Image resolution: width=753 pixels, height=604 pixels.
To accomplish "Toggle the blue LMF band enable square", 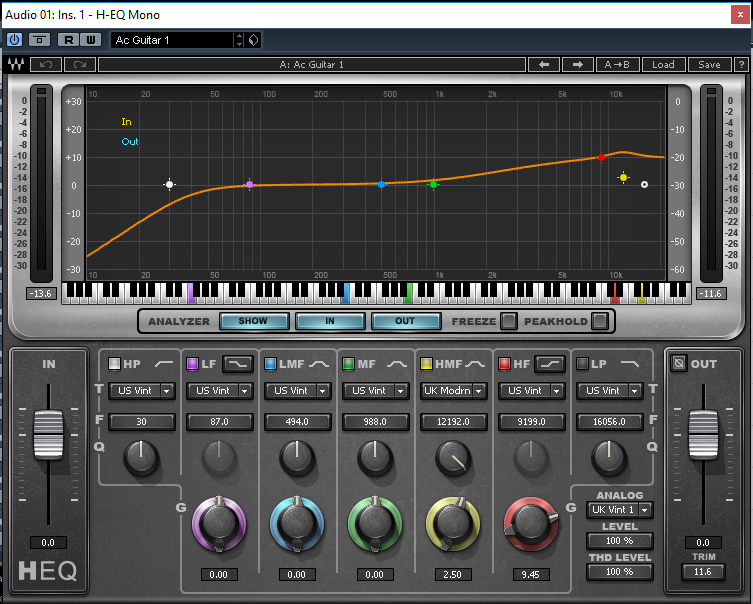I will [270, 363].
